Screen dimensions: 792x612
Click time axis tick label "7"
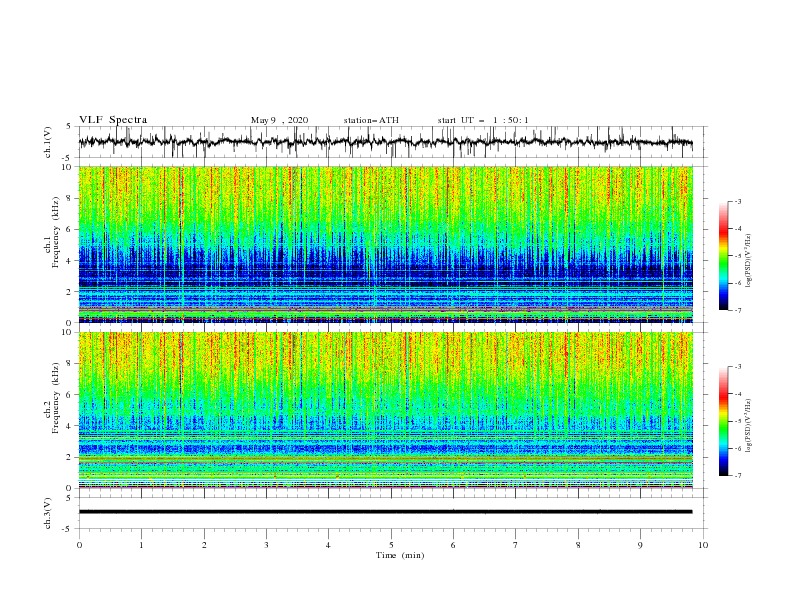pos(516,545)
